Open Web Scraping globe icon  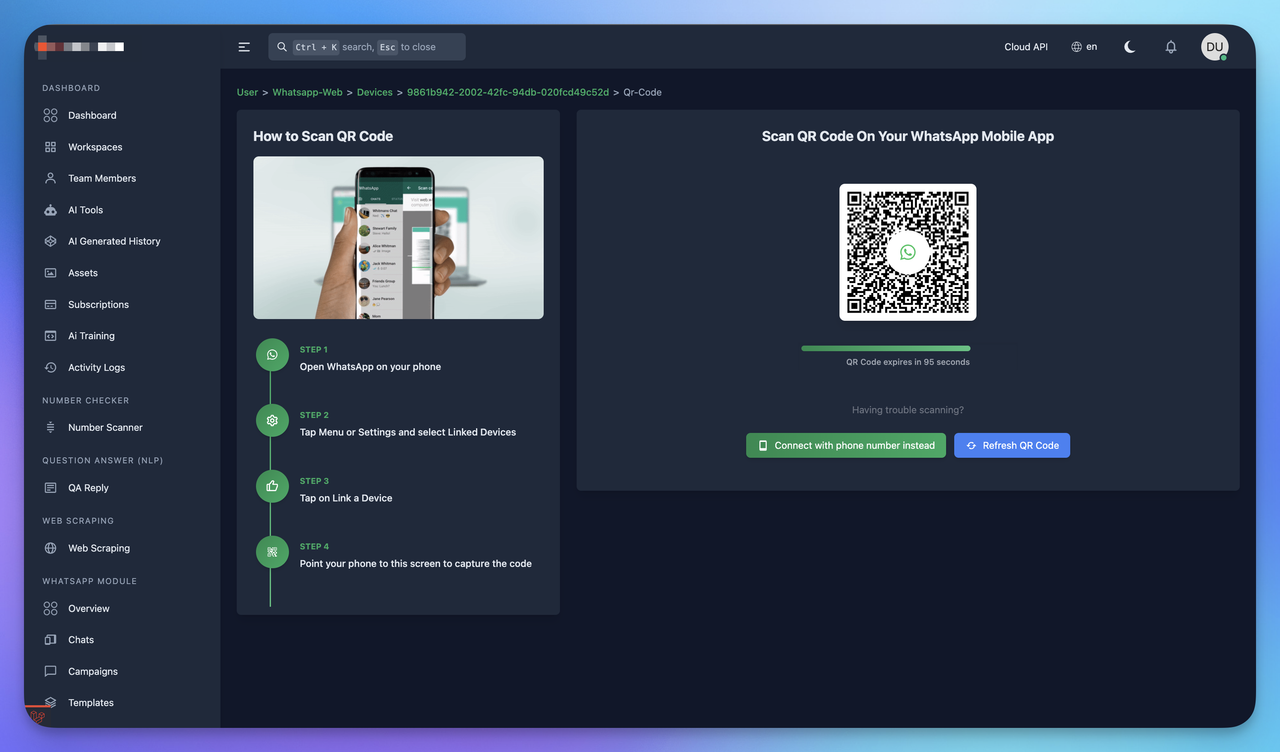(50, 548)
